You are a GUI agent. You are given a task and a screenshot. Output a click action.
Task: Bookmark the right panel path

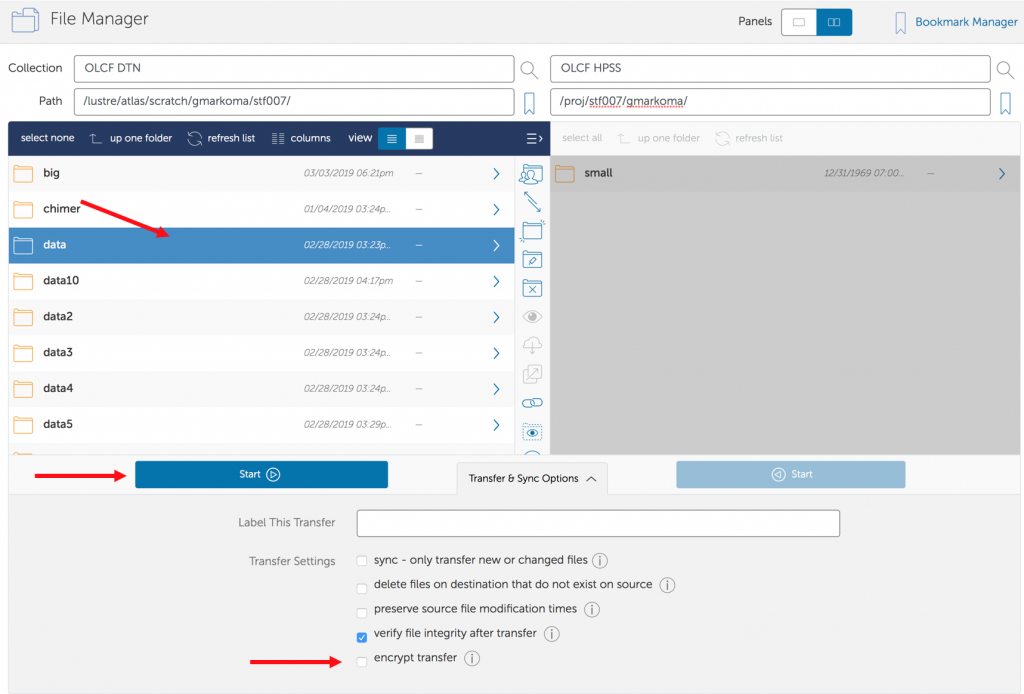pyautogui.click(x=1005, y=102)
